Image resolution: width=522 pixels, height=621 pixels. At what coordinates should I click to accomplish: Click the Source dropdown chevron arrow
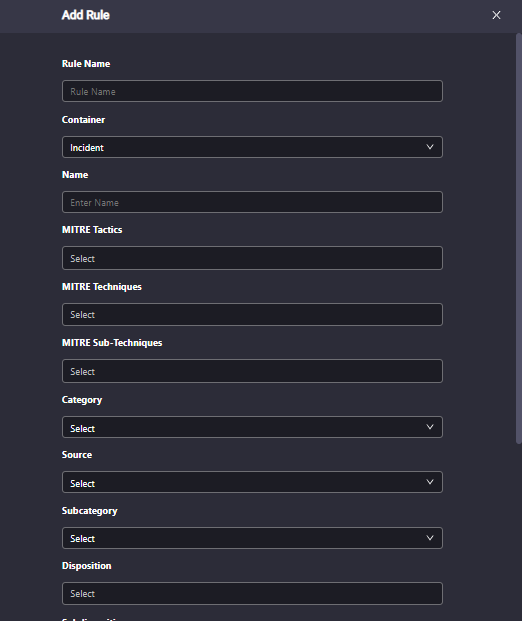(x=430, y=482)
